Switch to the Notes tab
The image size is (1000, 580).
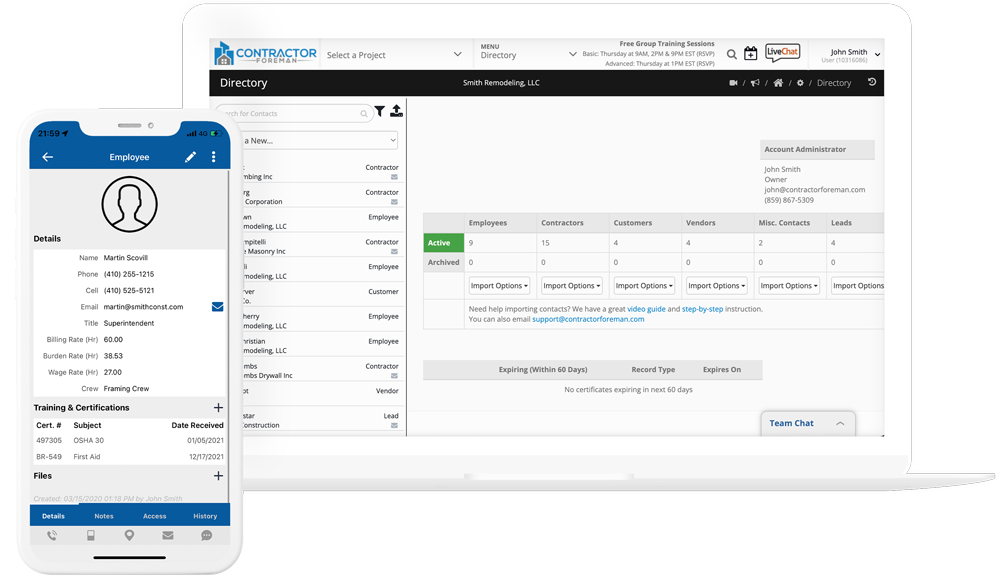(104, 516)
